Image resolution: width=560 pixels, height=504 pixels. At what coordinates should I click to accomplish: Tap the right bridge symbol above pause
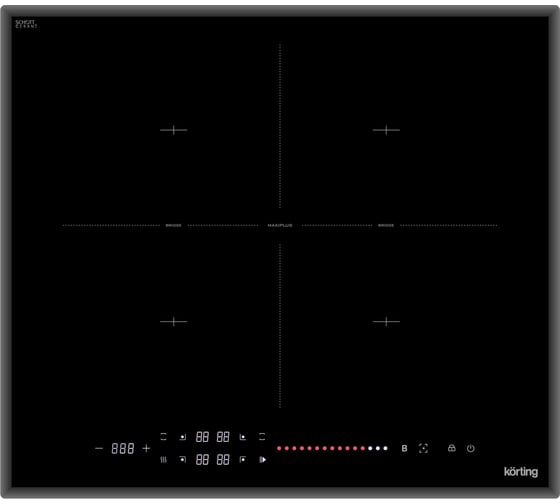pos(262,436)
